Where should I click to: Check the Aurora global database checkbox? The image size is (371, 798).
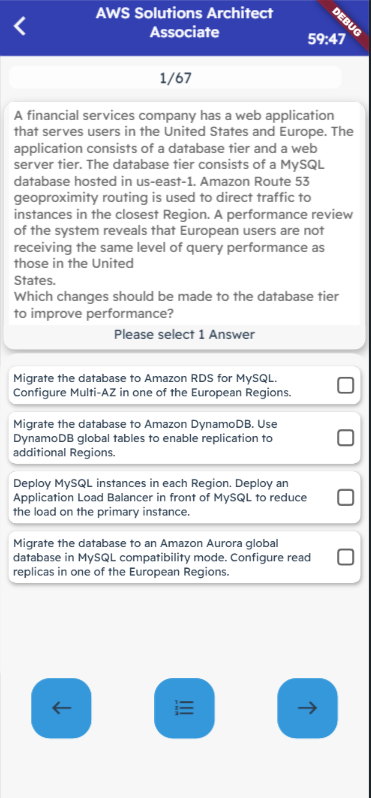coord(346,557)
